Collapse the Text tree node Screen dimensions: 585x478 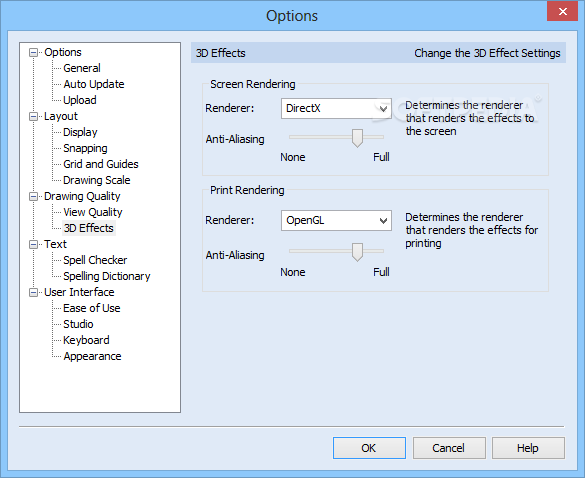click(x=34, y=244)
